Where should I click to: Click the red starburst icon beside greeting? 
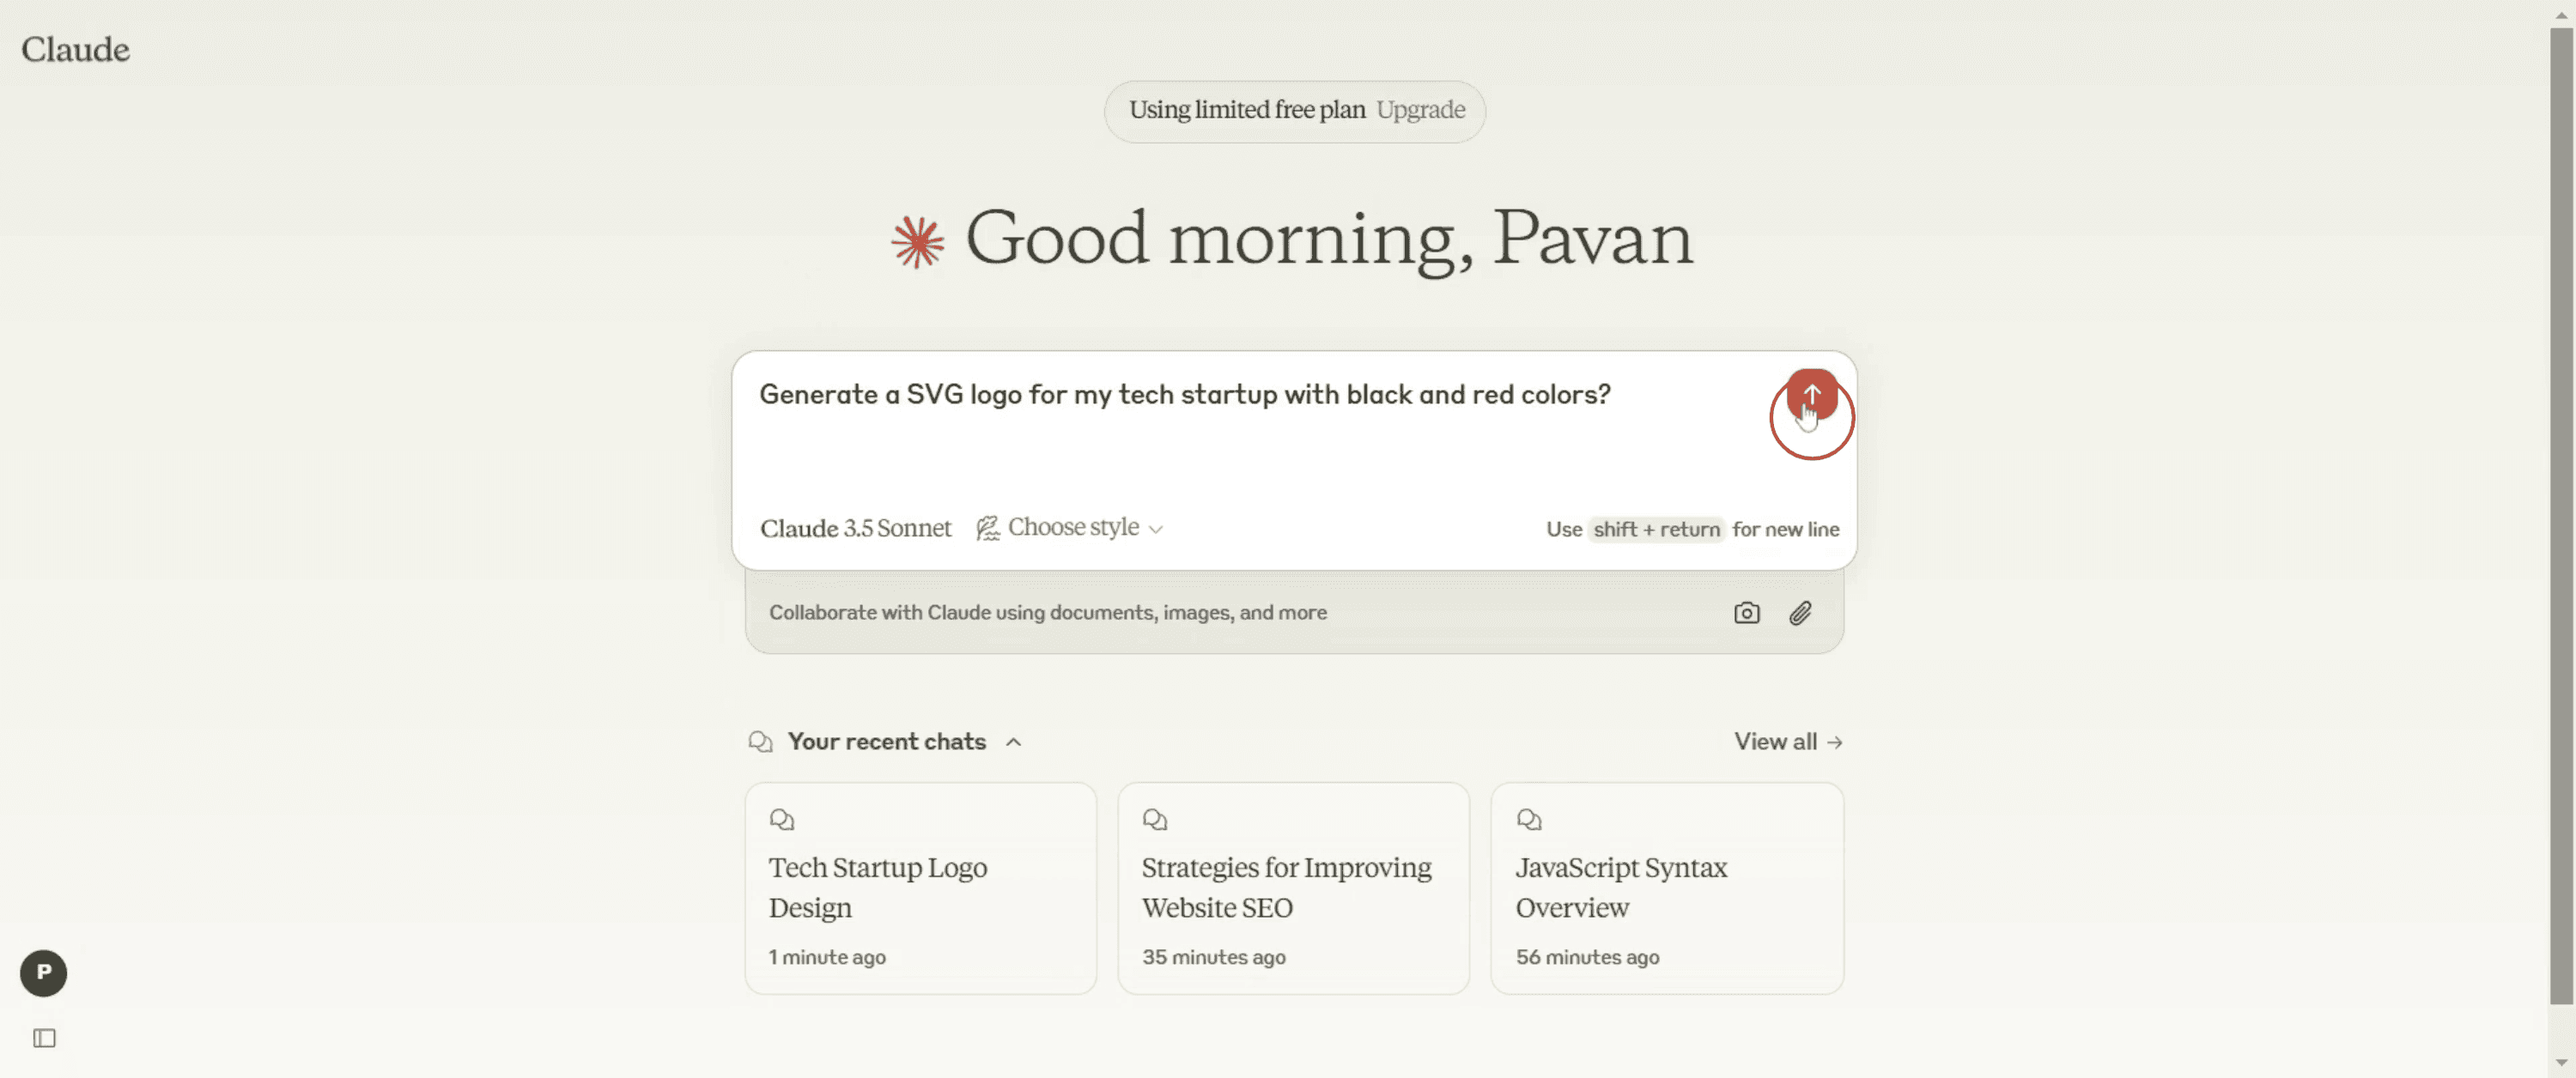point(917,242)
